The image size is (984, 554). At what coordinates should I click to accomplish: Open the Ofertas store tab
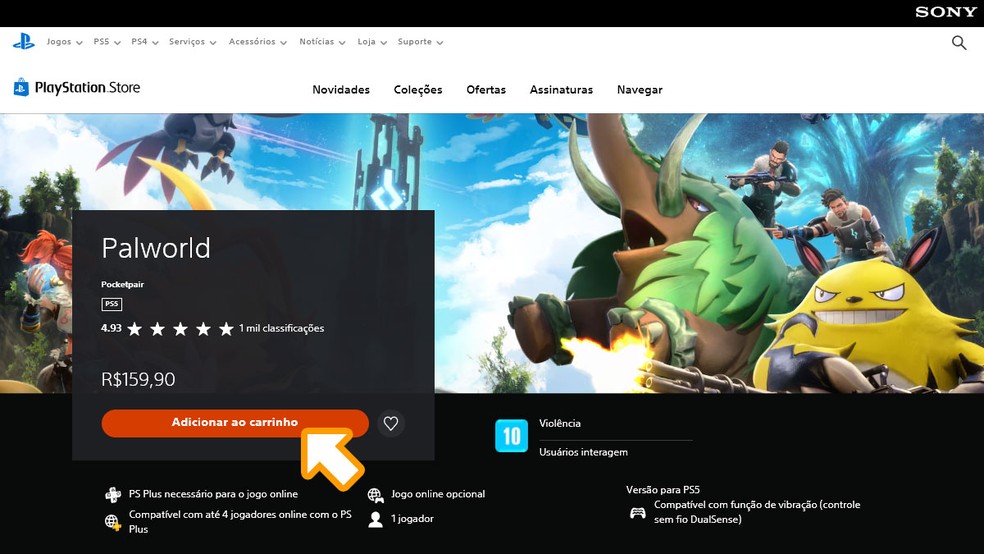[x=486, y=90]
